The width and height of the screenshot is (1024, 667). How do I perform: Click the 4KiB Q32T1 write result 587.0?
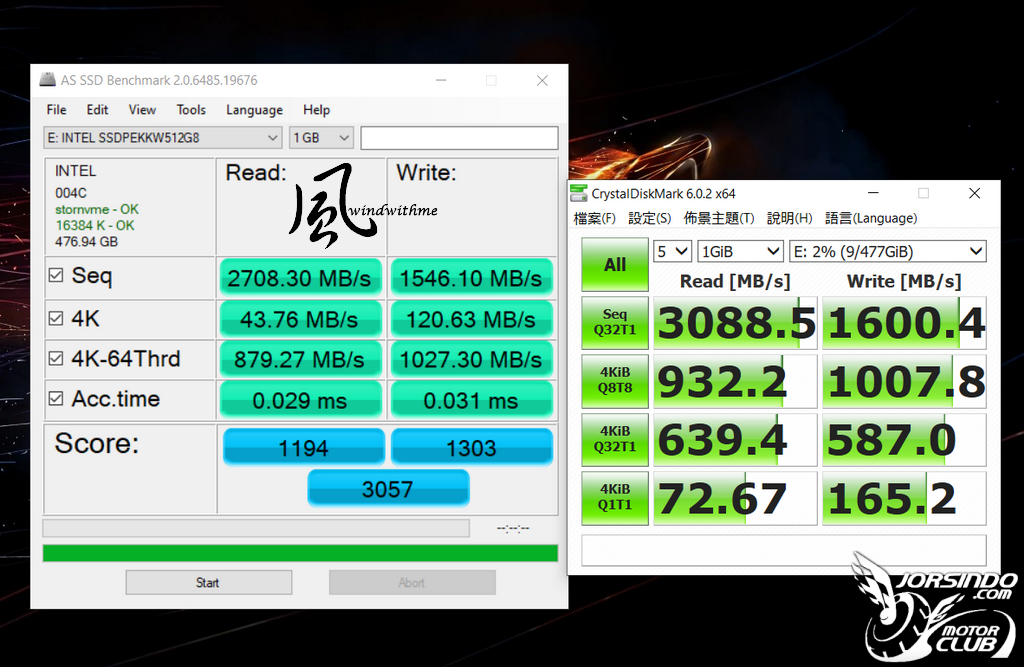pos(904,439)
